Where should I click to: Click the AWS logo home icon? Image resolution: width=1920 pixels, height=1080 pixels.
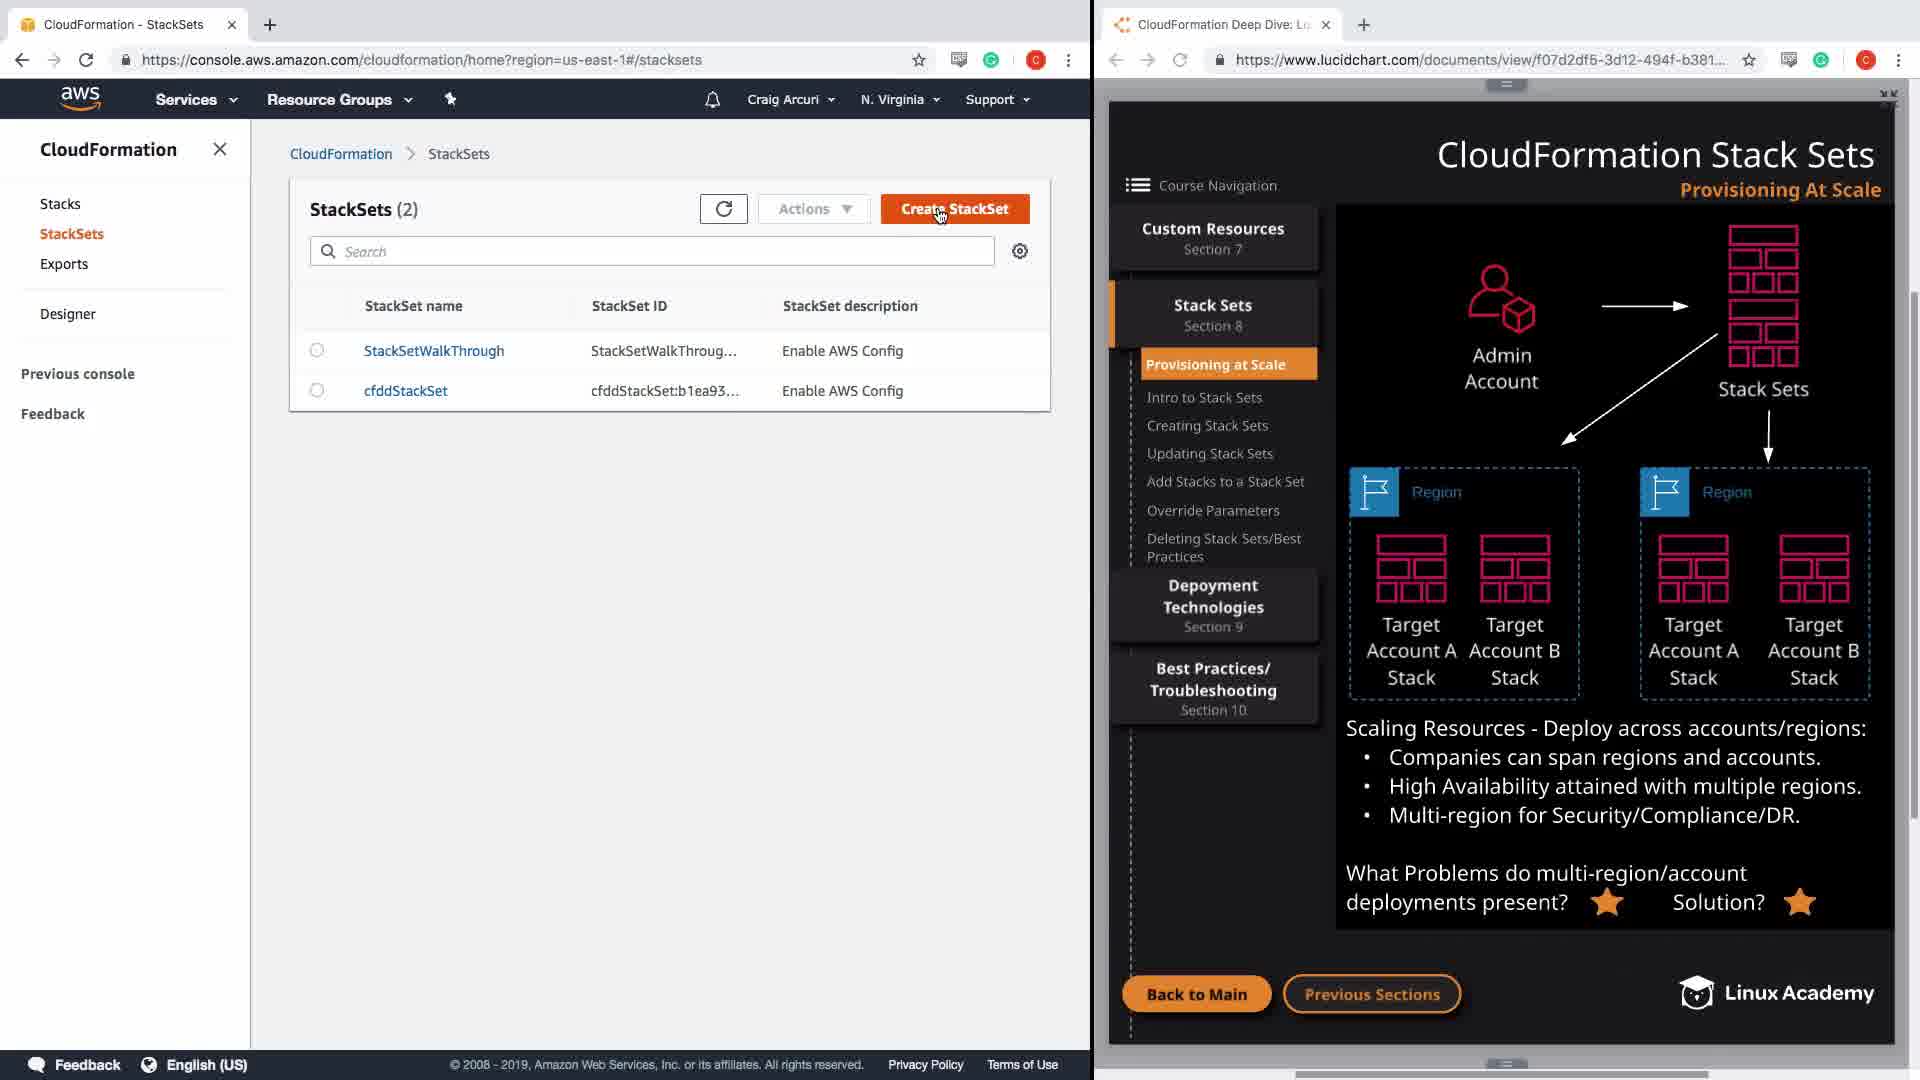80,98
